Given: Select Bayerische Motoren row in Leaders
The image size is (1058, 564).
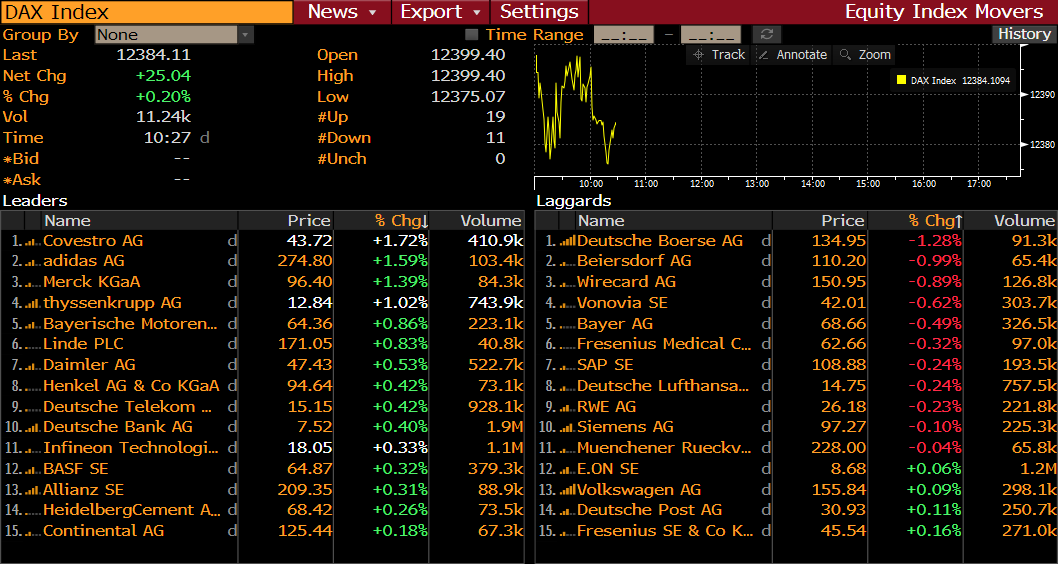Looking at the screenshot, I should pos(262,325).
